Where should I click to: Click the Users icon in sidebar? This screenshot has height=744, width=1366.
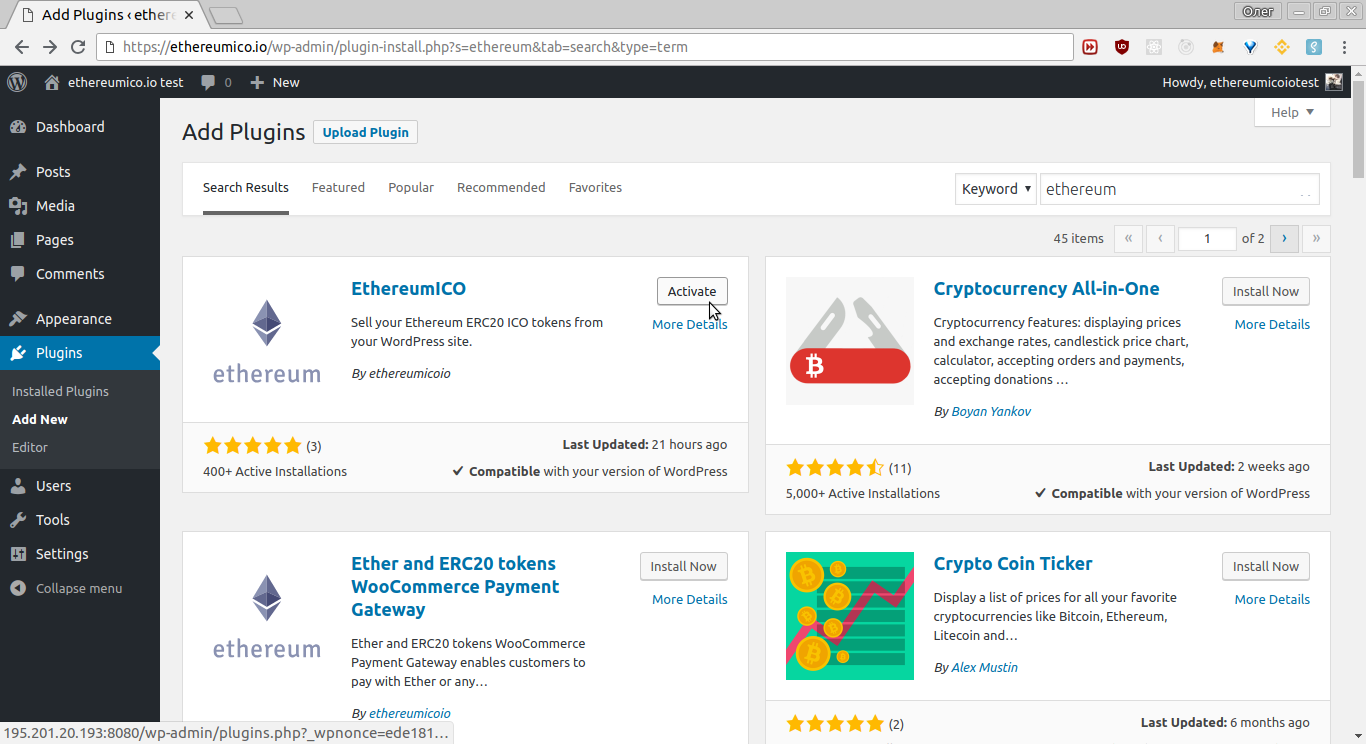(18, 486)
